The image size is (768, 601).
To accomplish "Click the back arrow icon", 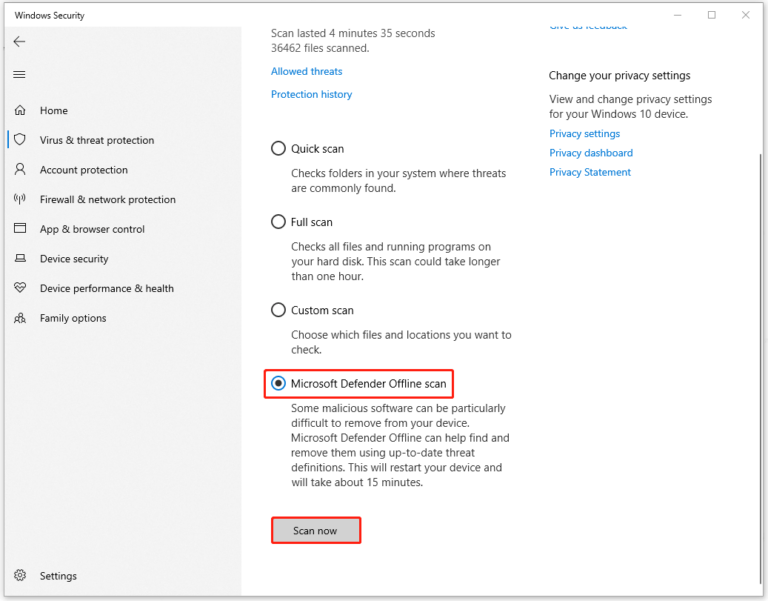I will click(19, 42).
